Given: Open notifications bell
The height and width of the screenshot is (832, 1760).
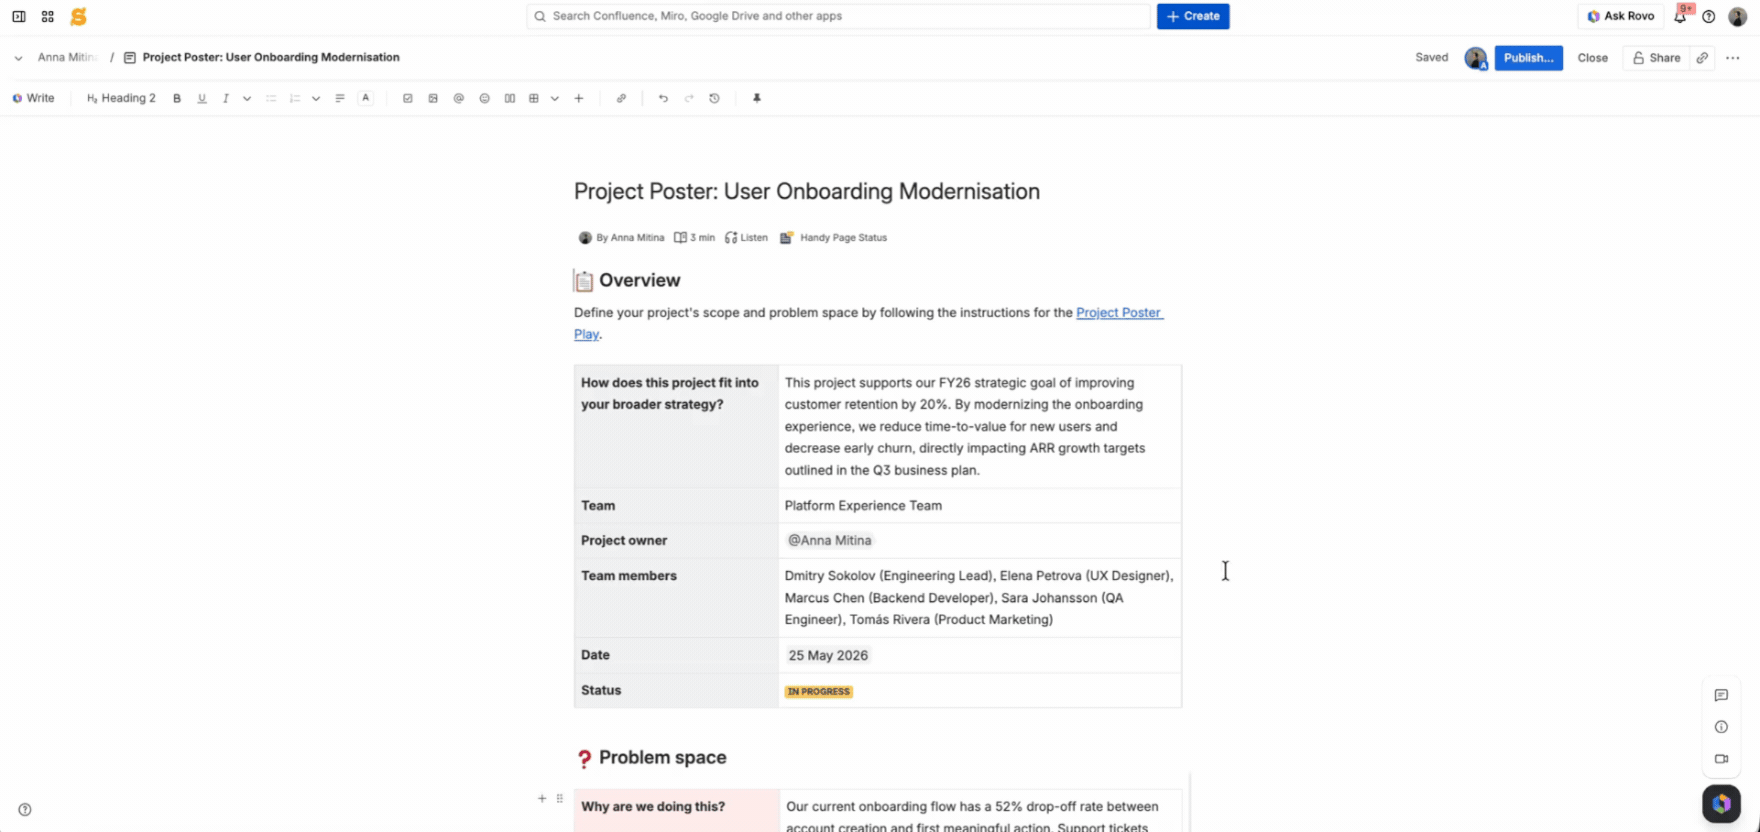Looking at the screenshot, I should pos(1680,16).
